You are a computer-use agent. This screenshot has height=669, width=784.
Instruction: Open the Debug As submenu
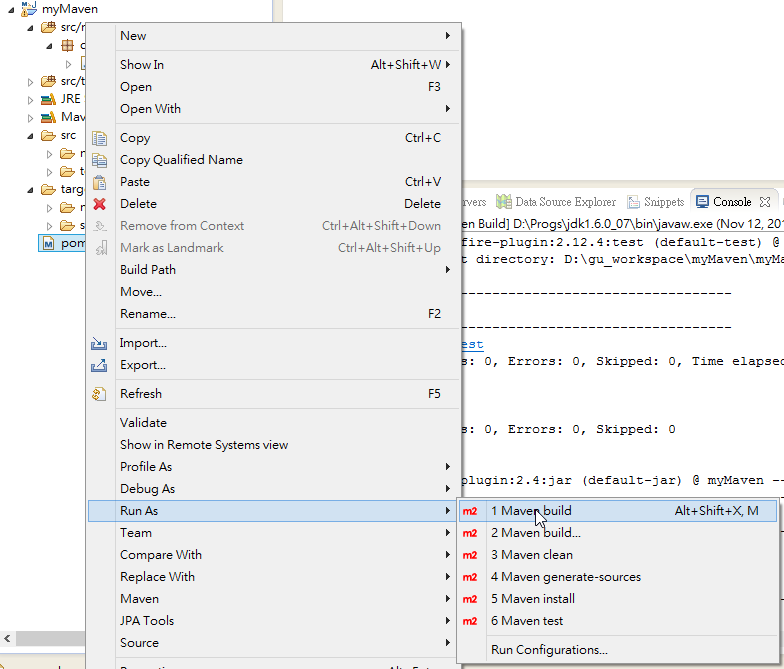274,489
